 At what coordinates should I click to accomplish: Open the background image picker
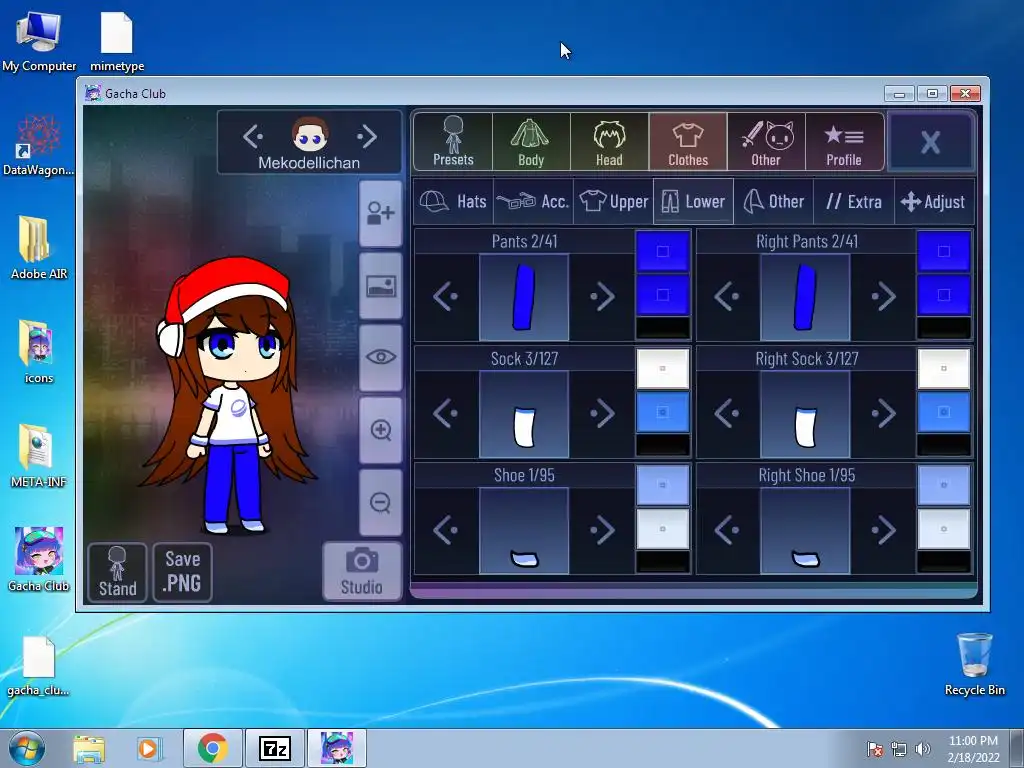pos(381,286)
